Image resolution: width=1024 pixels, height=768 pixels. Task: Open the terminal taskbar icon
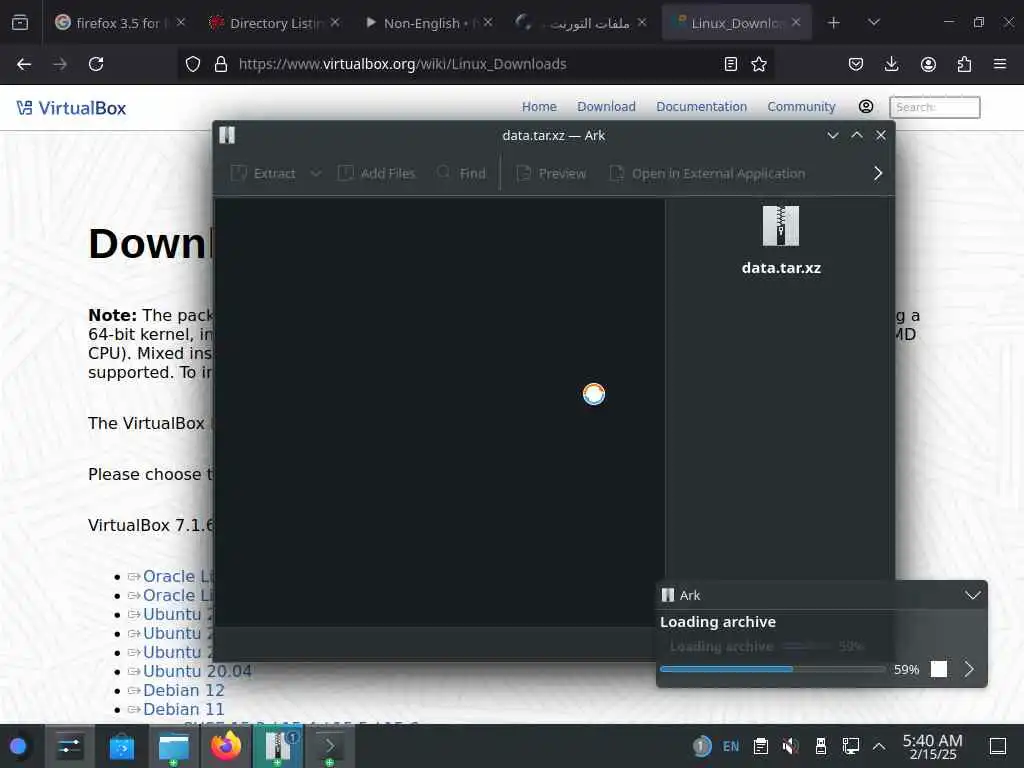point(330,746)
